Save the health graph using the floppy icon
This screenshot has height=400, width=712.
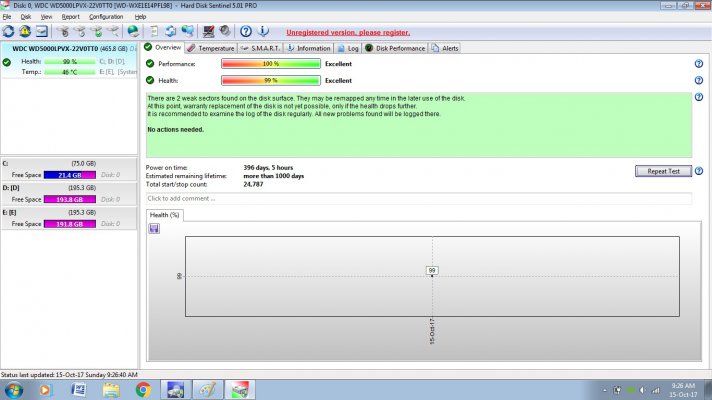154,228
